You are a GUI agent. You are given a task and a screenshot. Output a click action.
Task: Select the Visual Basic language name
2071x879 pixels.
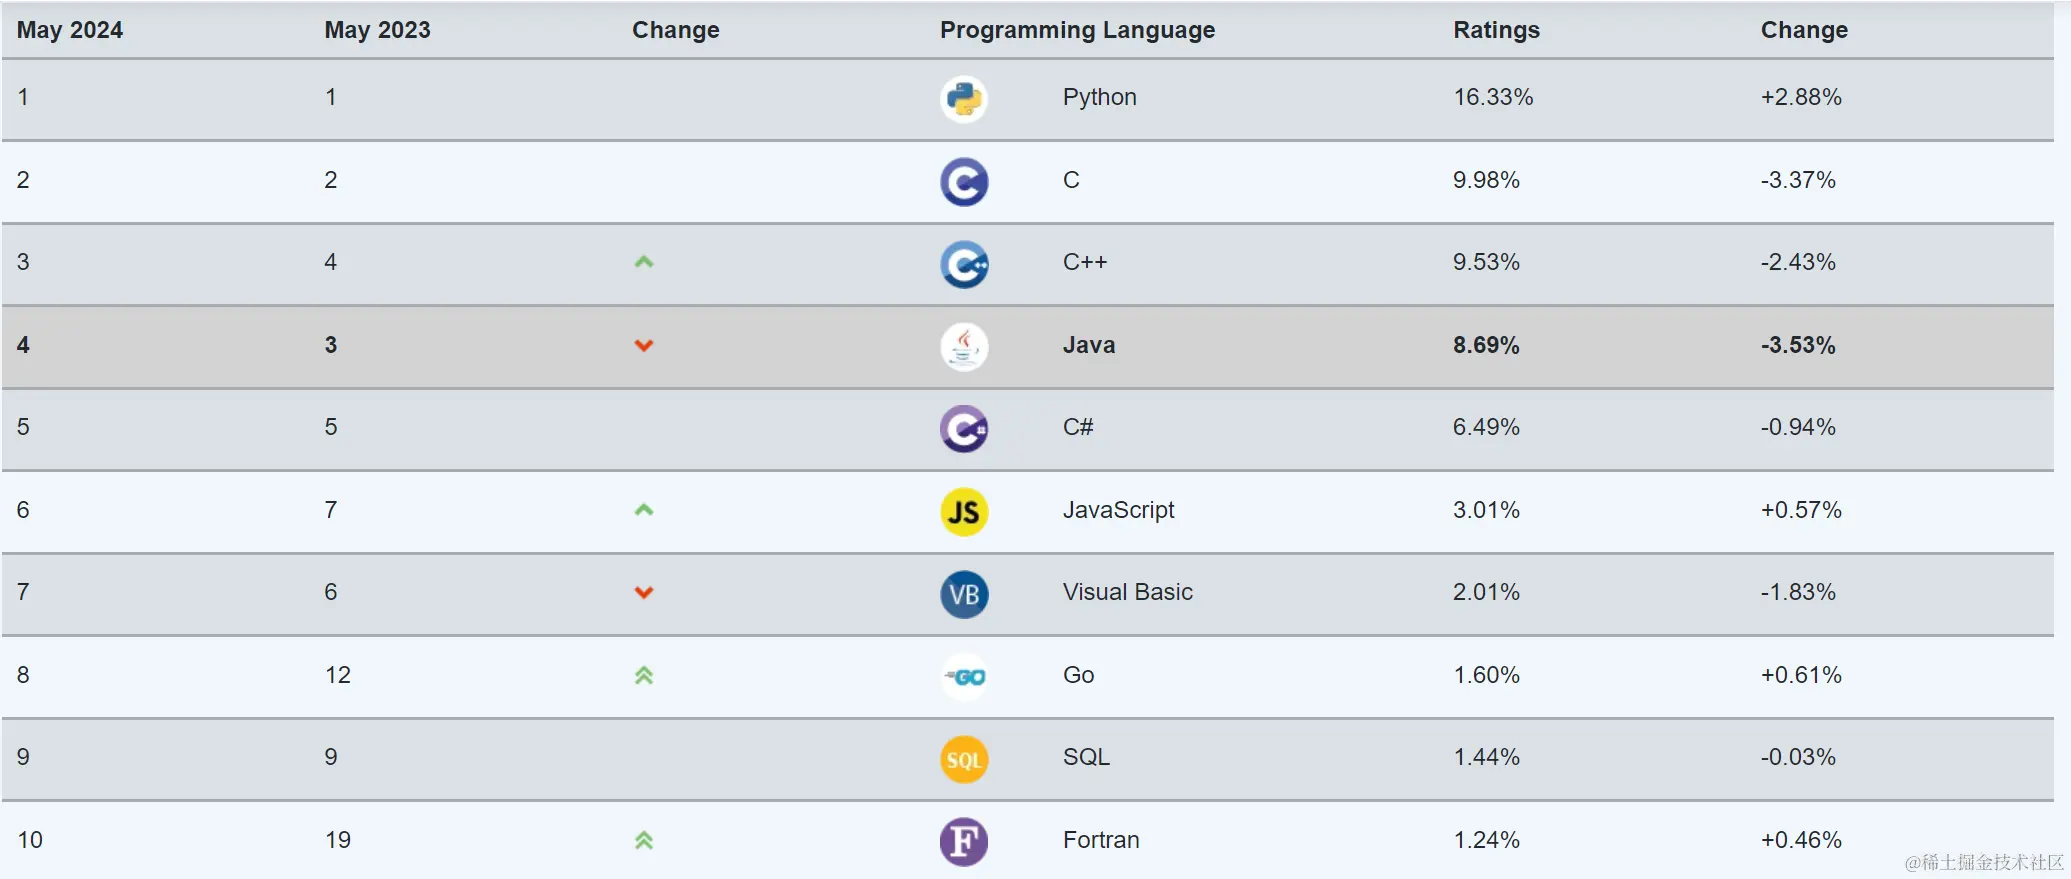(1127, 592)
